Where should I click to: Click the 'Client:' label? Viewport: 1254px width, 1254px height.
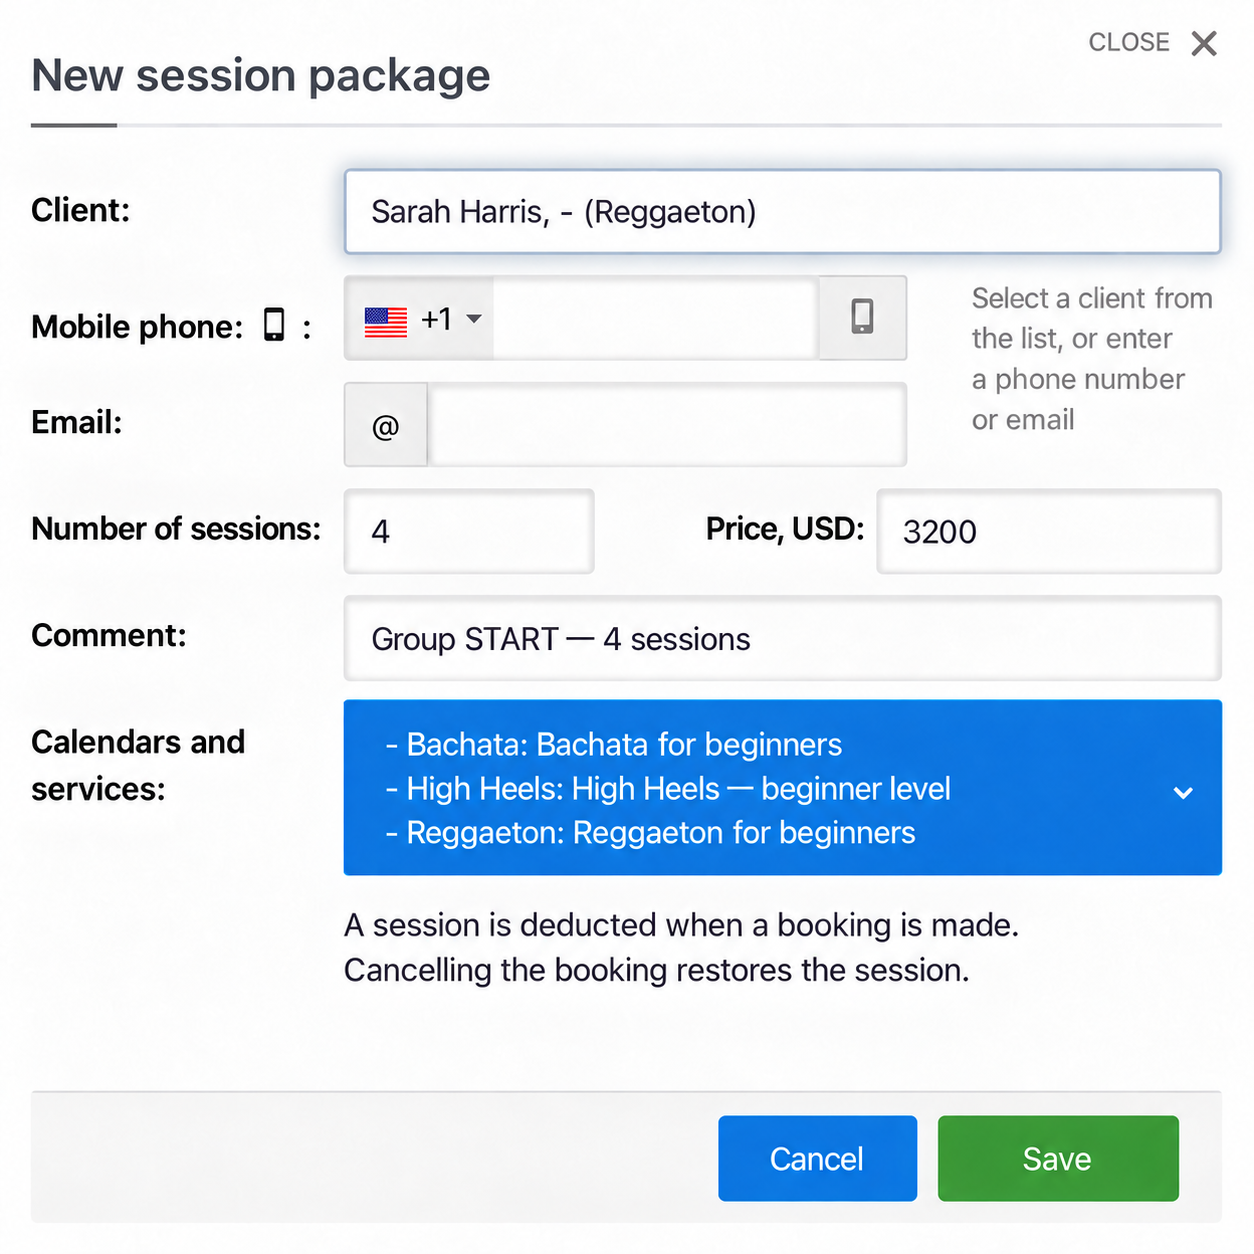(81, 210)
